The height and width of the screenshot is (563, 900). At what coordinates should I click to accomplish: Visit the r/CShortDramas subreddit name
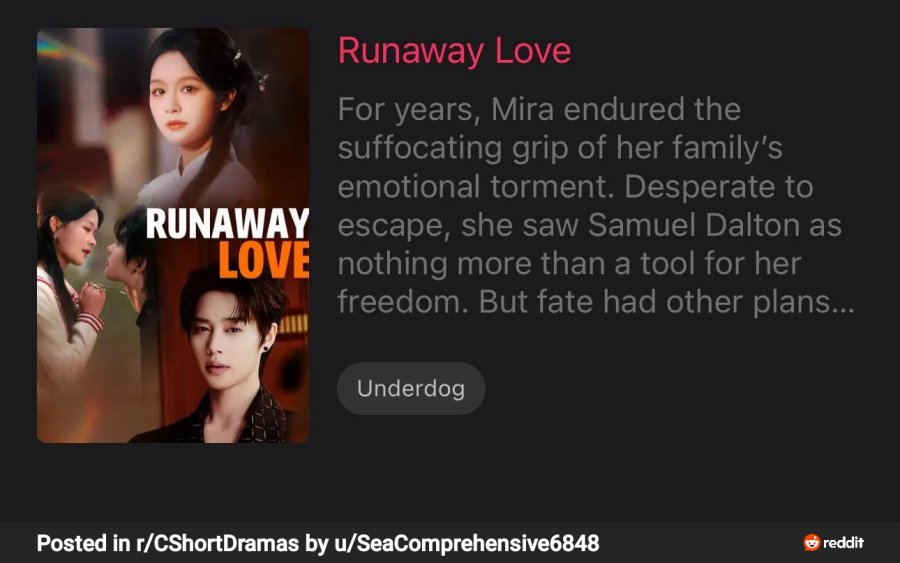(x=218, y=543)
